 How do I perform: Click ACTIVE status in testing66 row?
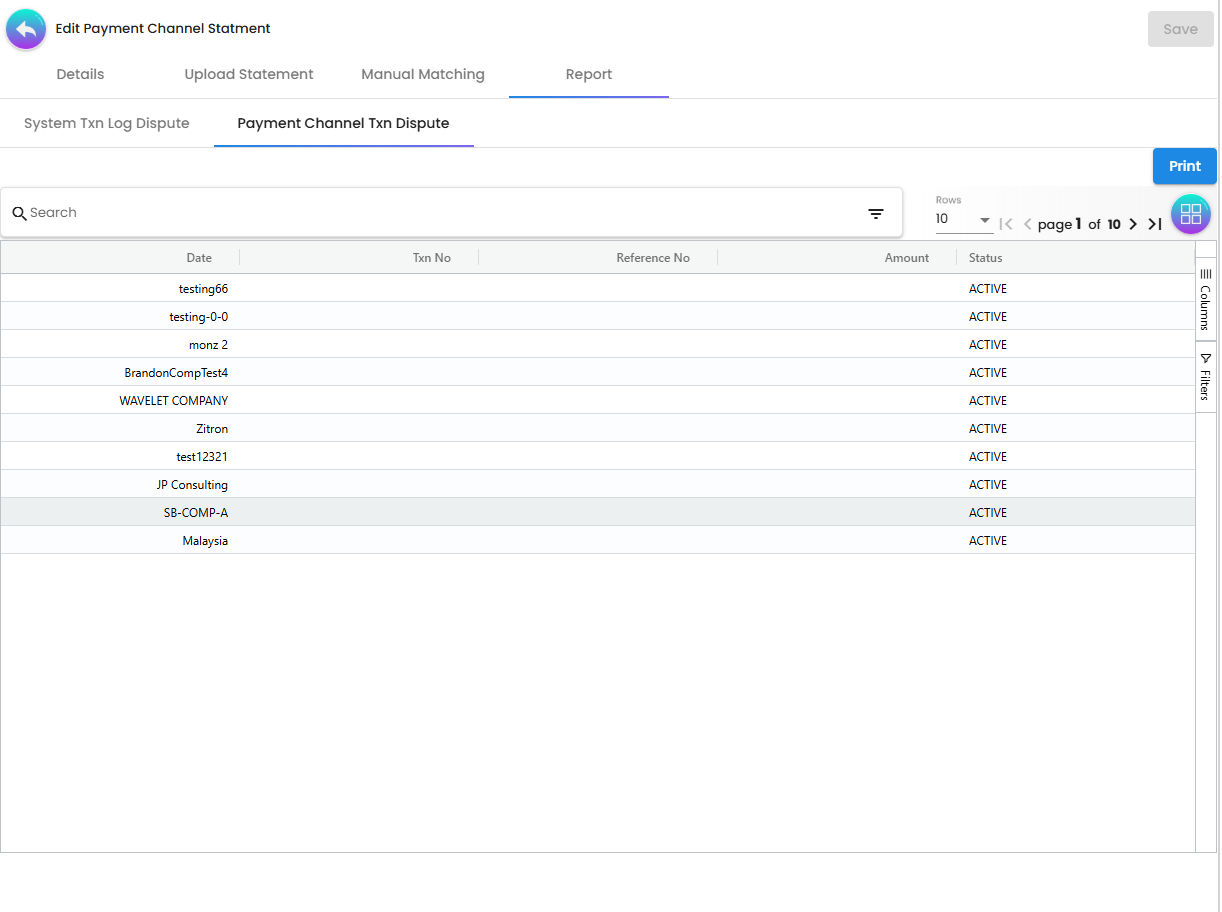point(988,289)
